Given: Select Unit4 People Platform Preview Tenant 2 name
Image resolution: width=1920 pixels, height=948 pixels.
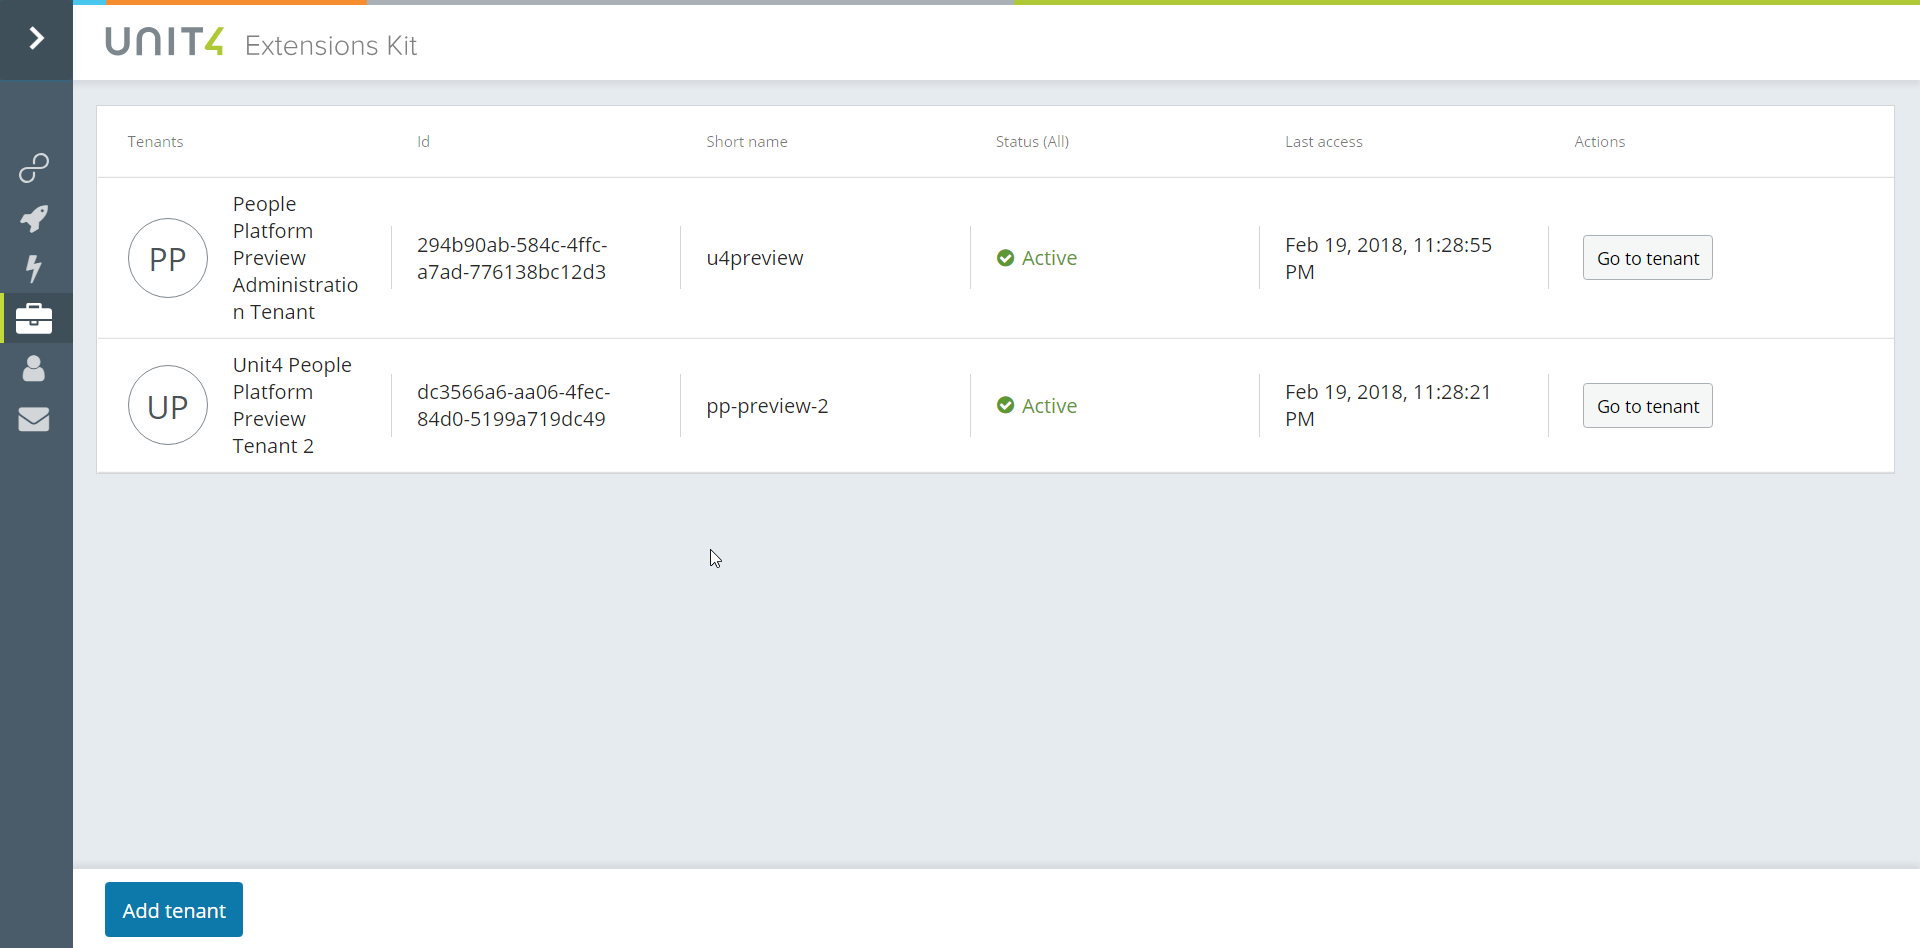Looking at the screenshot, I should coord(292,405).
